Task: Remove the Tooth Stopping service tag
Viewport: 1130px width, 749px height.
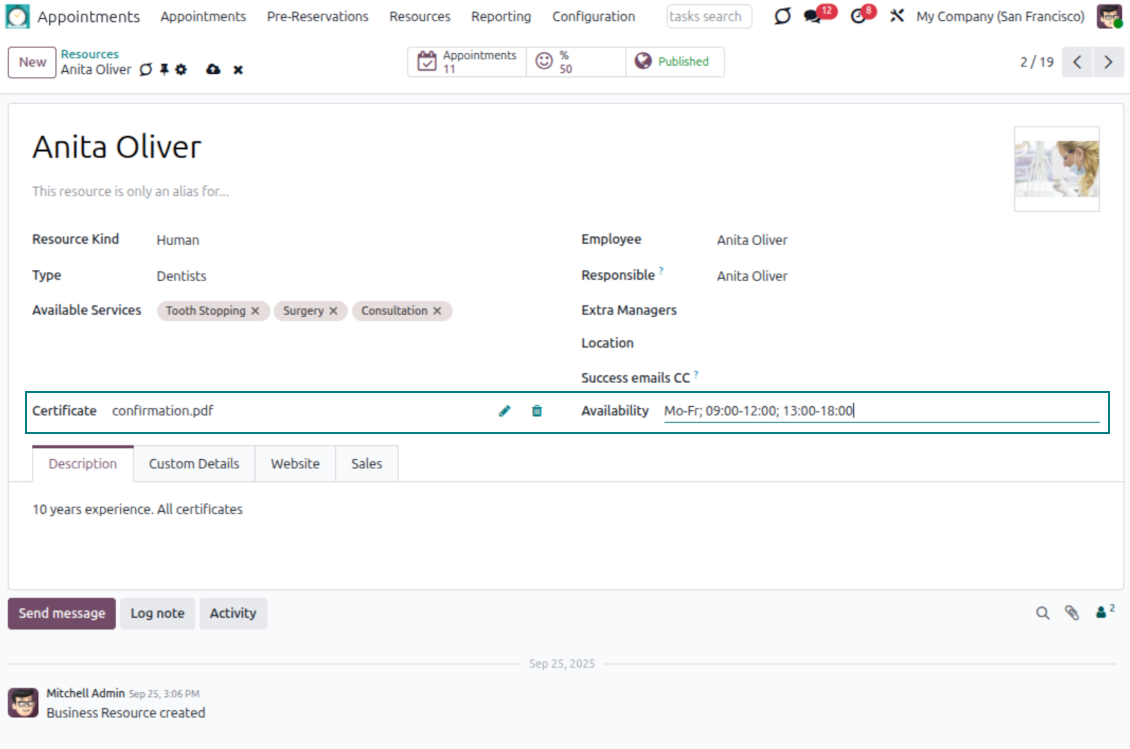Action: pos(255,311)
